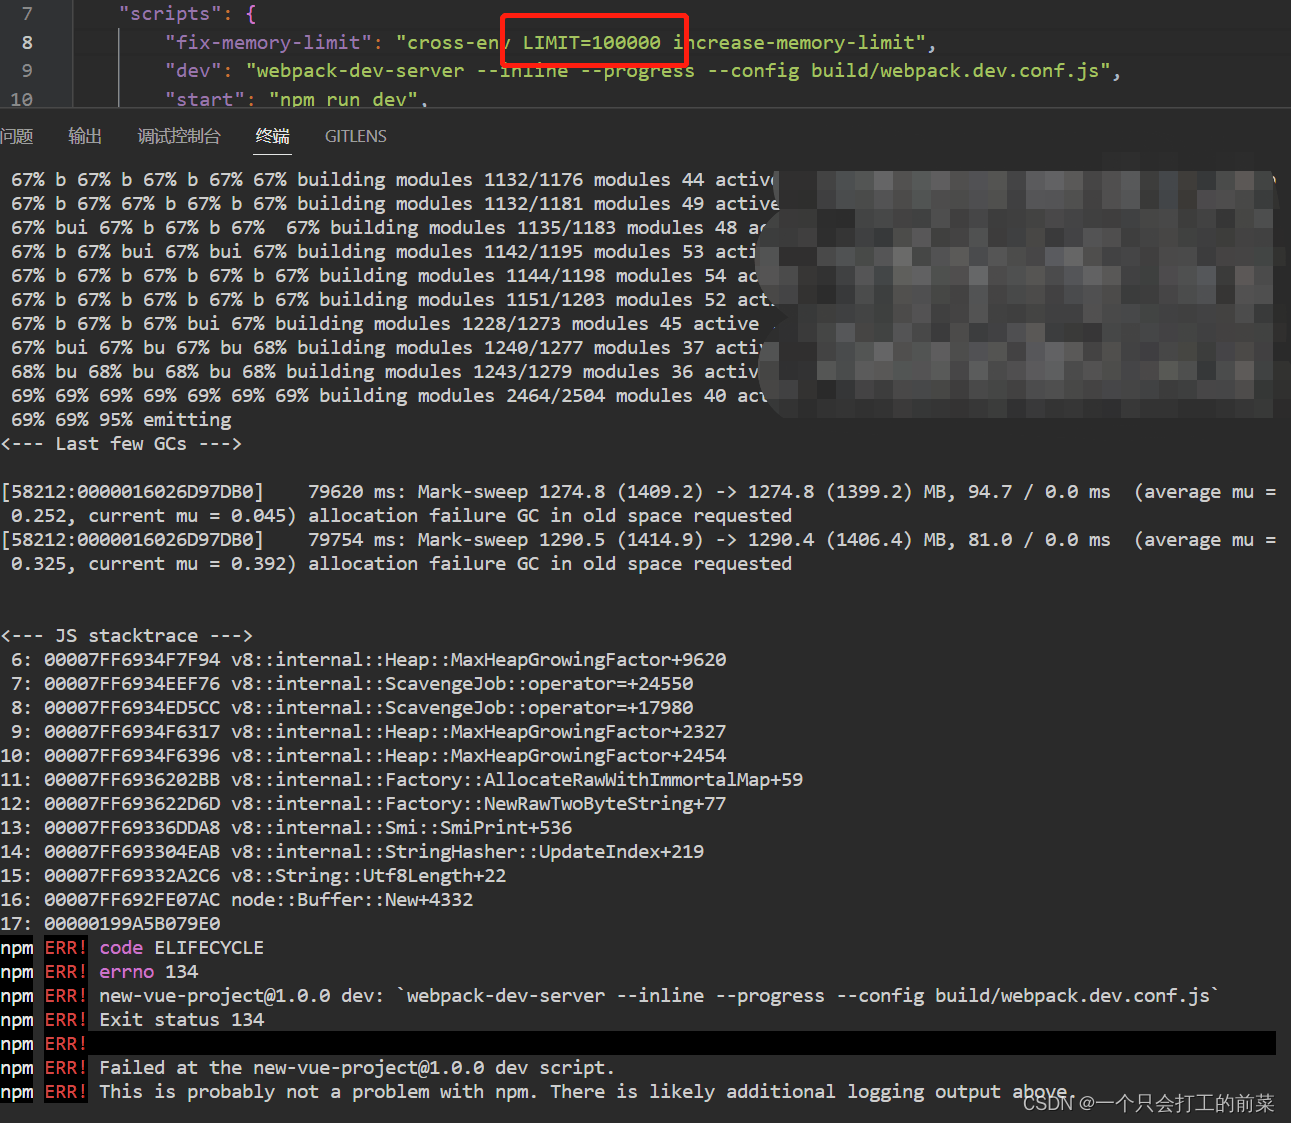Image resolution: width=1291 pixels, height=1123 pixels.
Task: Click the 79620 ms Mark-sweep log entry
Action: point(638,504)
